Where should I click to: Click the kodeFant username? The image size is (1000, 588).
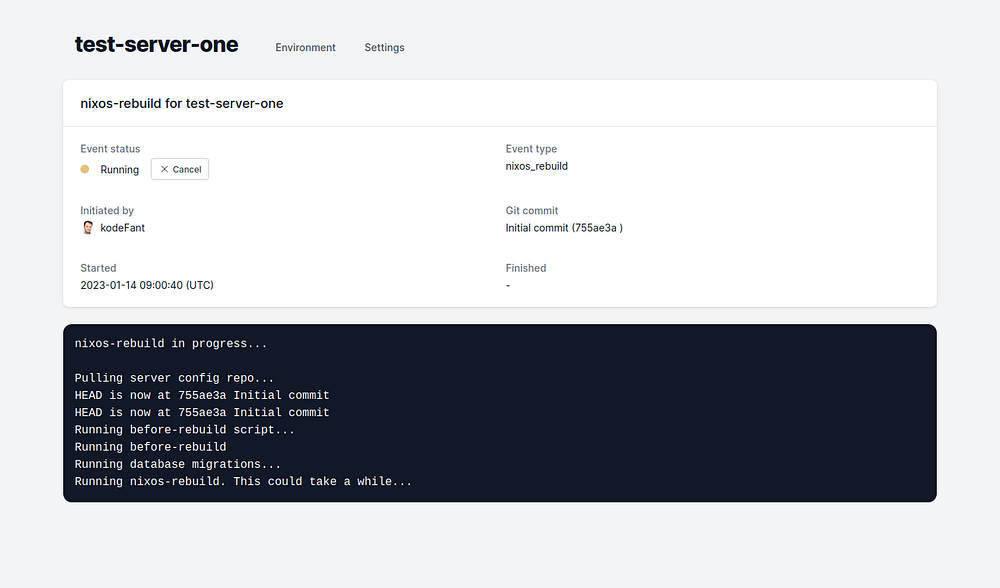(123, 228)
